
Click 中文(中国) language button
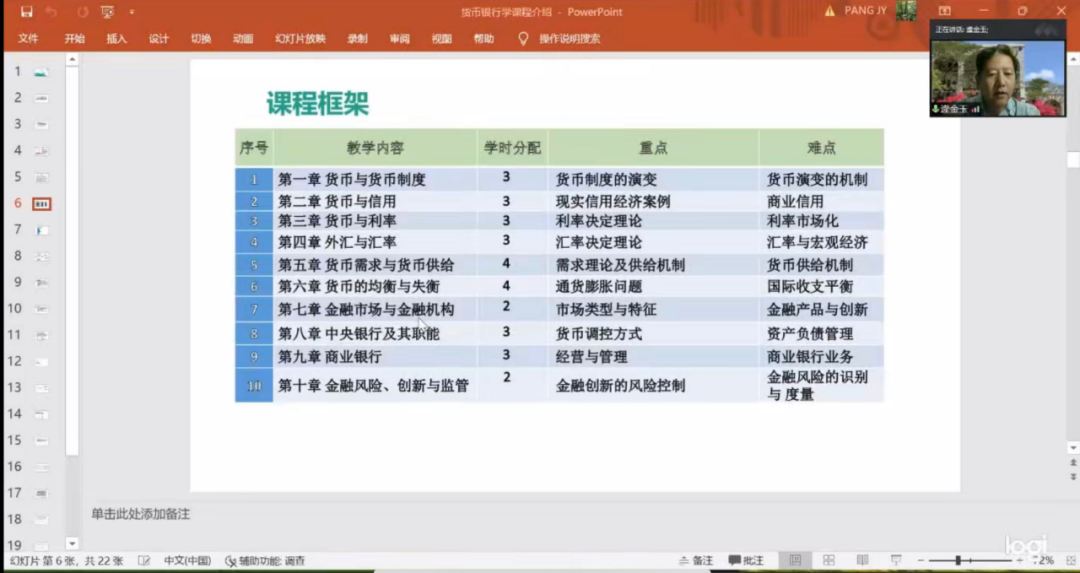tap(187, 561)
